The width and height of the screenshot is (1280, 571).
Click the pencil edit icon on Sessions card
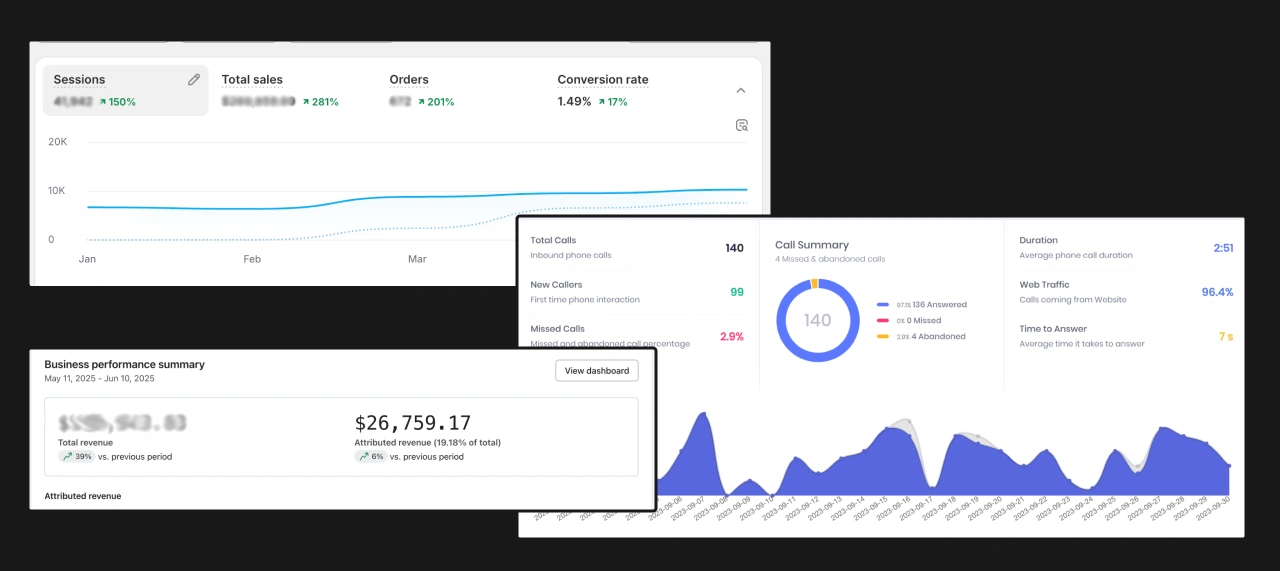[194, 80]
